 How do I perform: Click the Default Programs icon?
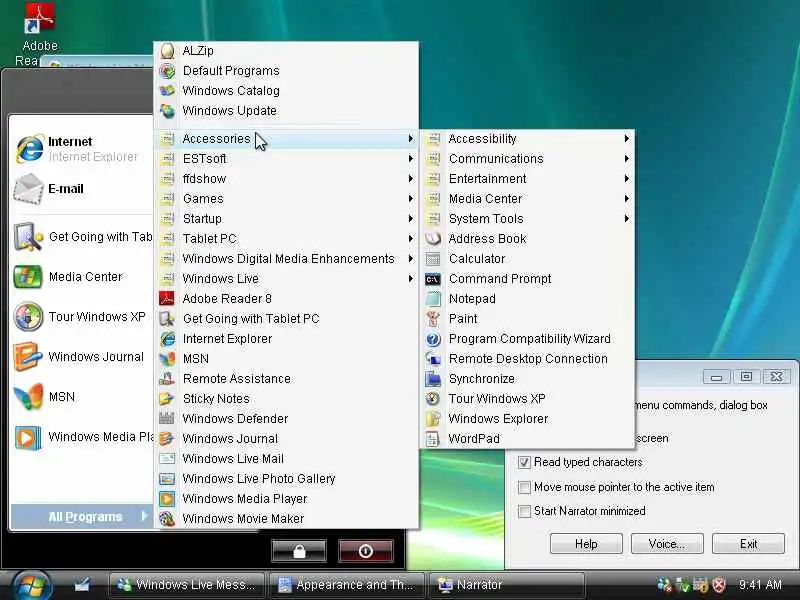click(x=167, y=70)
